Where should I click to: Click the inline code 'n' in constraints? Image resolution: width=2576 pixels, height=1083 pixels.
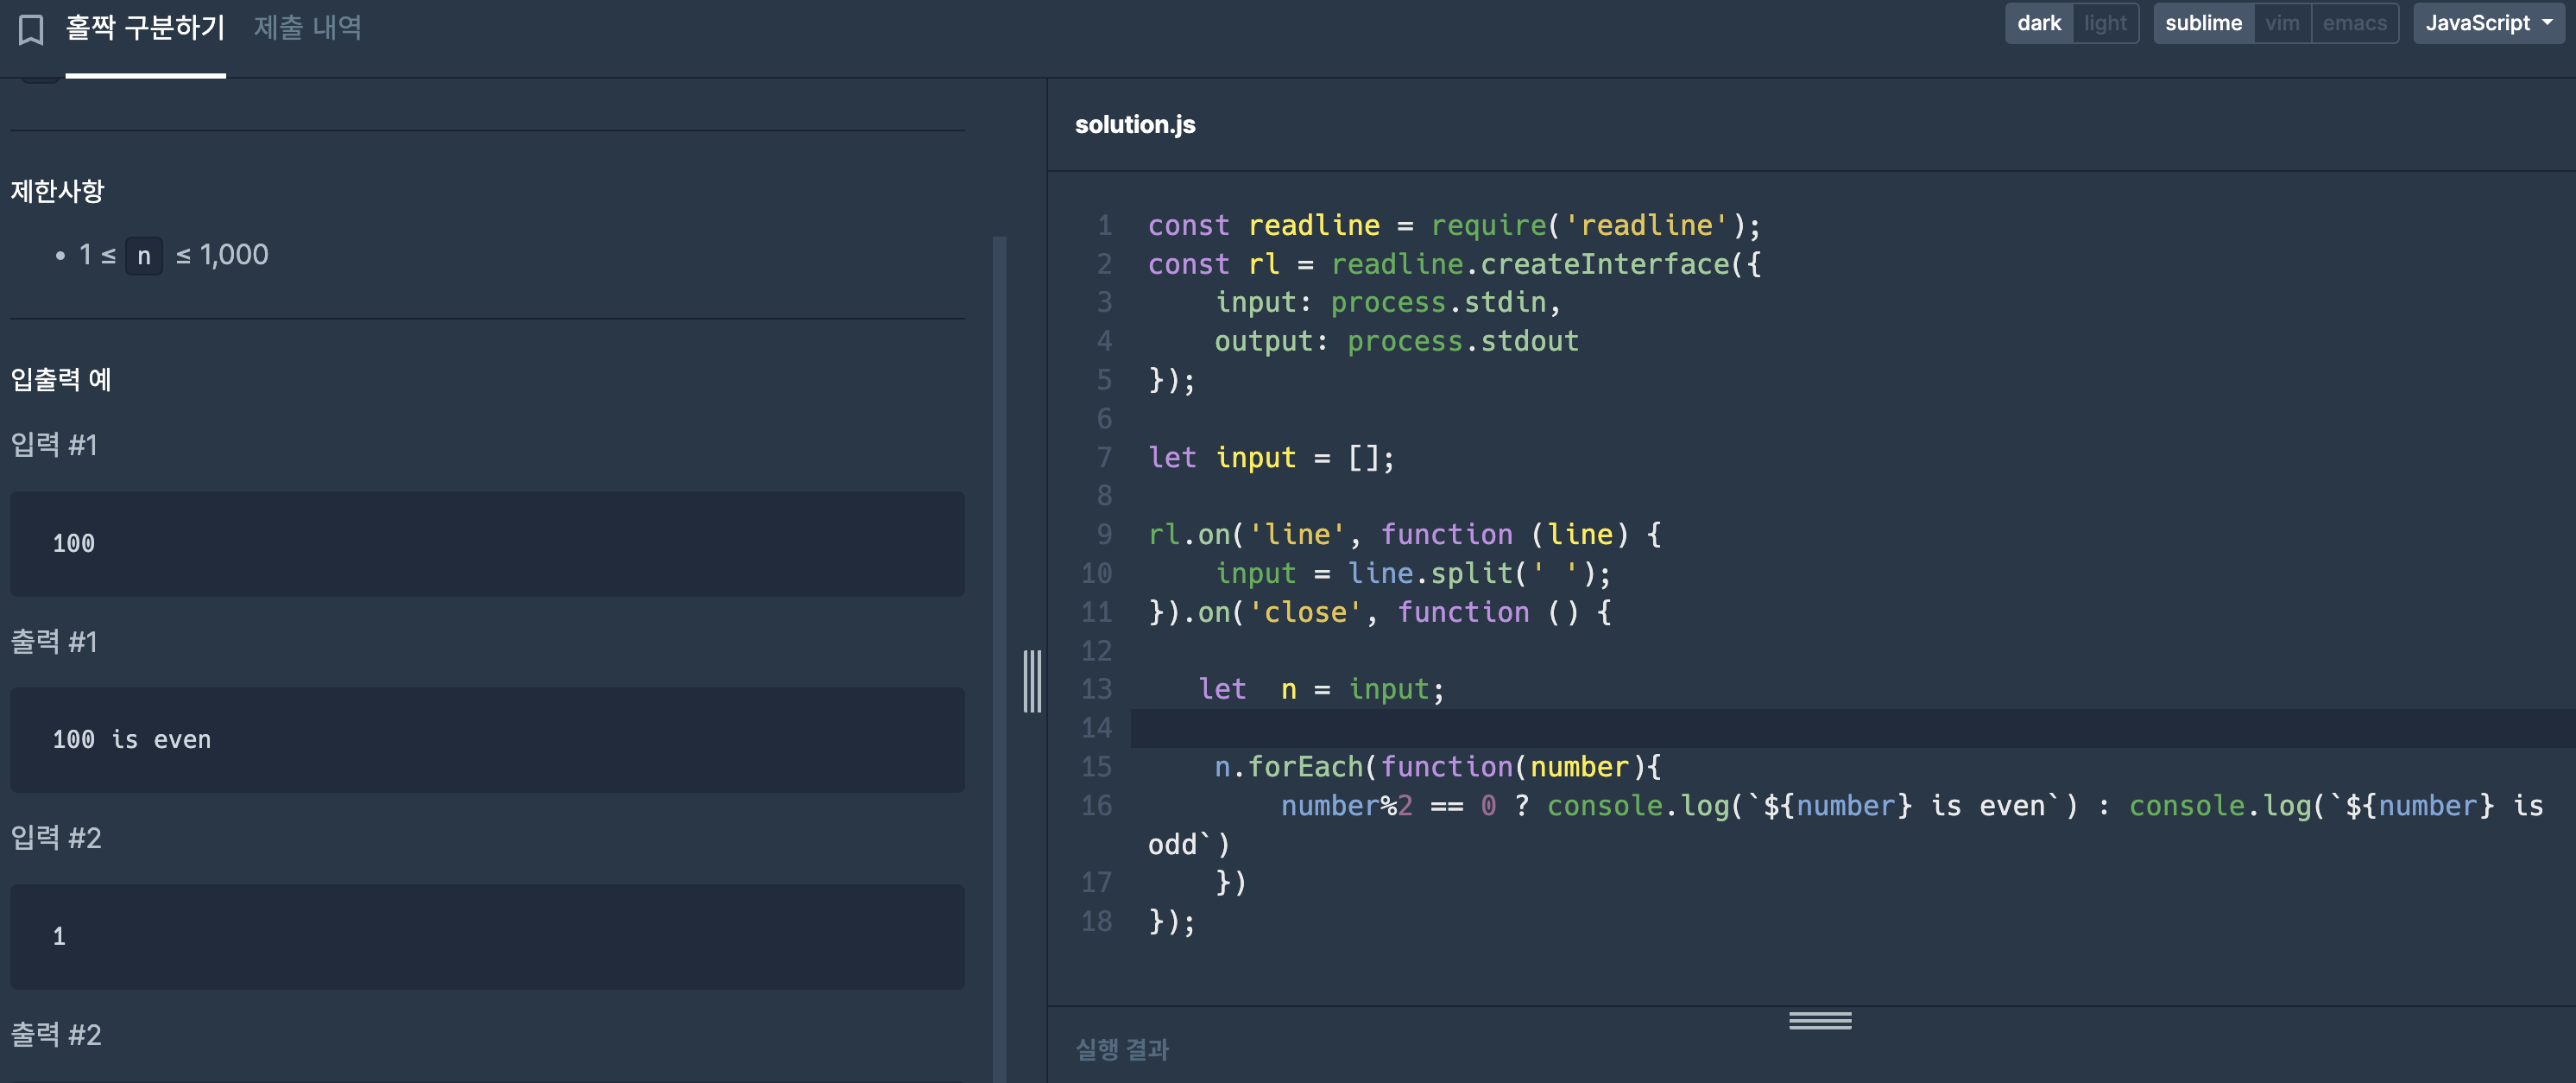[144, 256]
